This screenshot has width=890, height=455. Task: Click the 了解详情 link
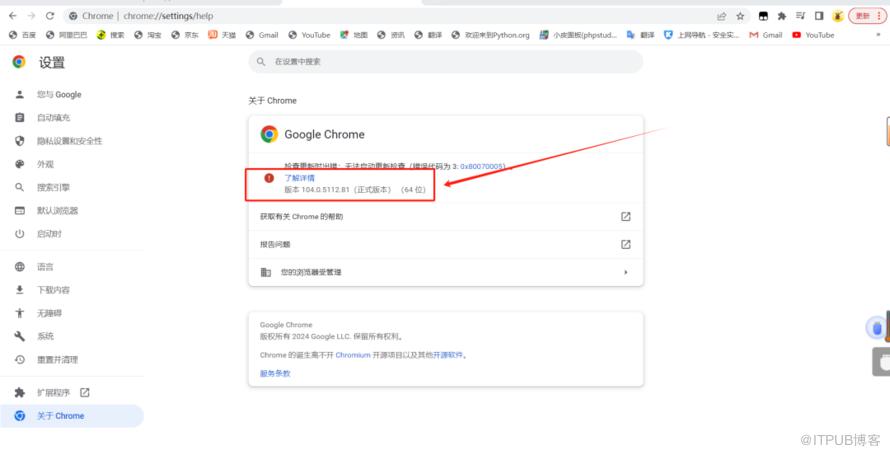300,178
